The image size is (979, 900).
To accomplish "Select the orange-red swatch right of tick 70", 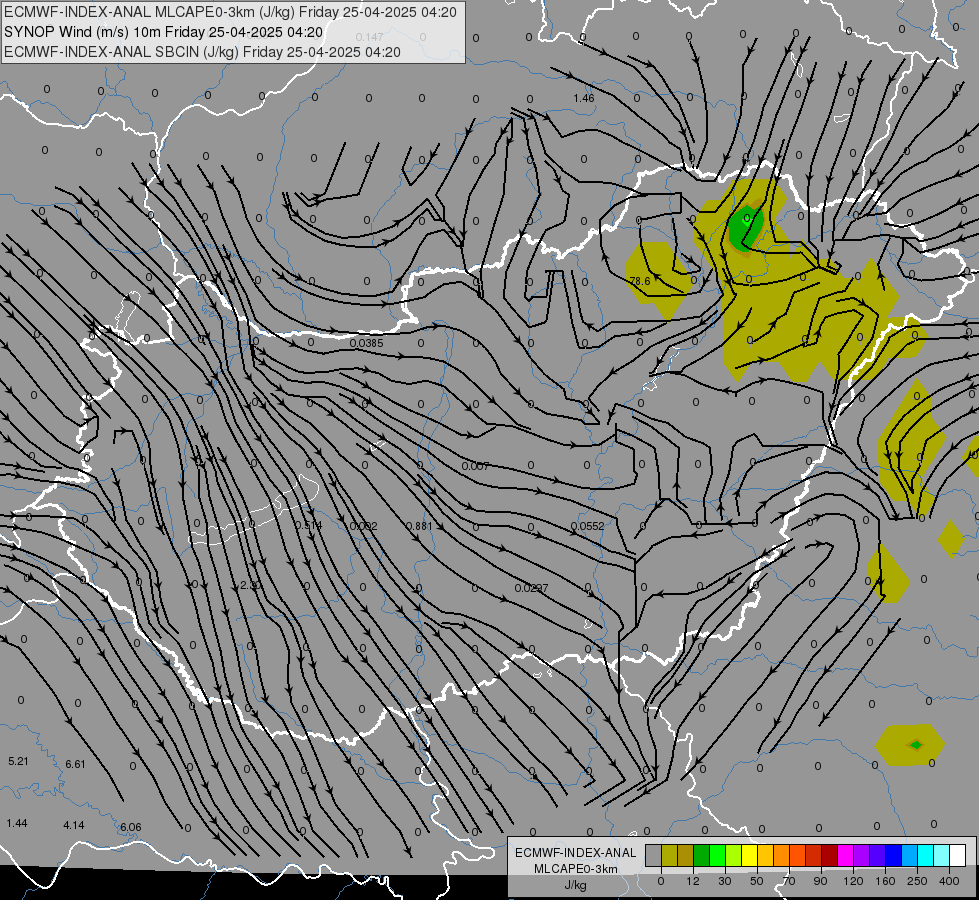I will coord(797,855).
